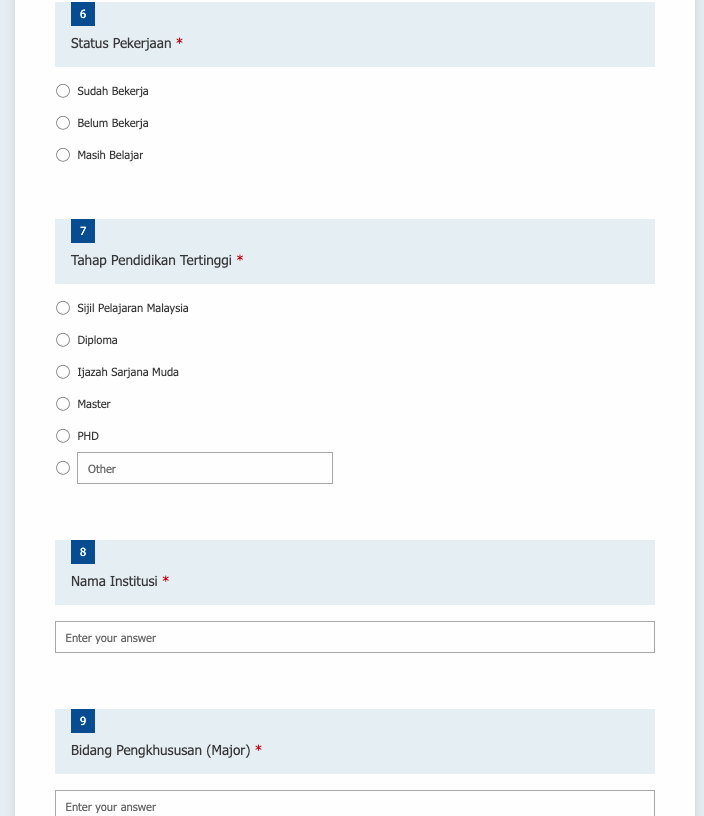704x816 pixels.
Task: Click the Nama Institusi question title
Action: click(114, 581)
